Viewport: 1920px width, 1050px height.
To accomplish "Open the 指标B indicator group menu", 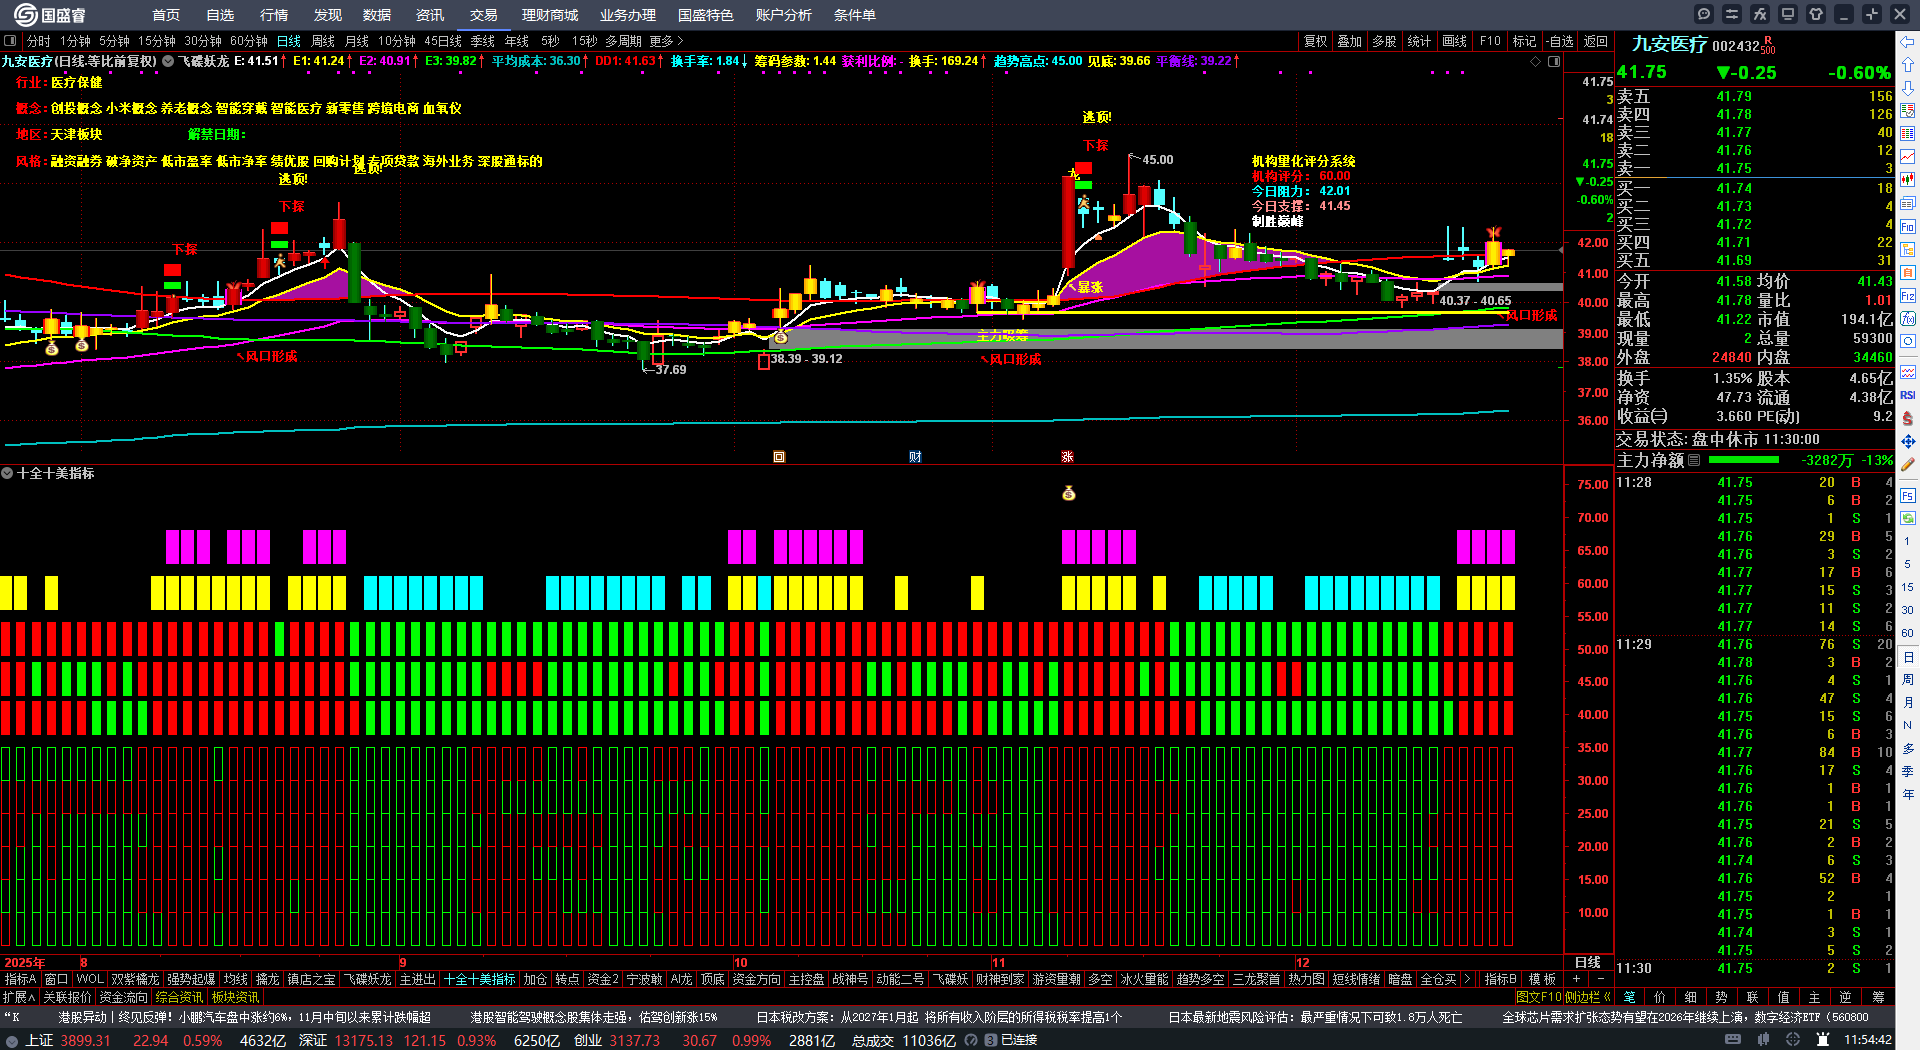I will click(x=1500, y=979).
